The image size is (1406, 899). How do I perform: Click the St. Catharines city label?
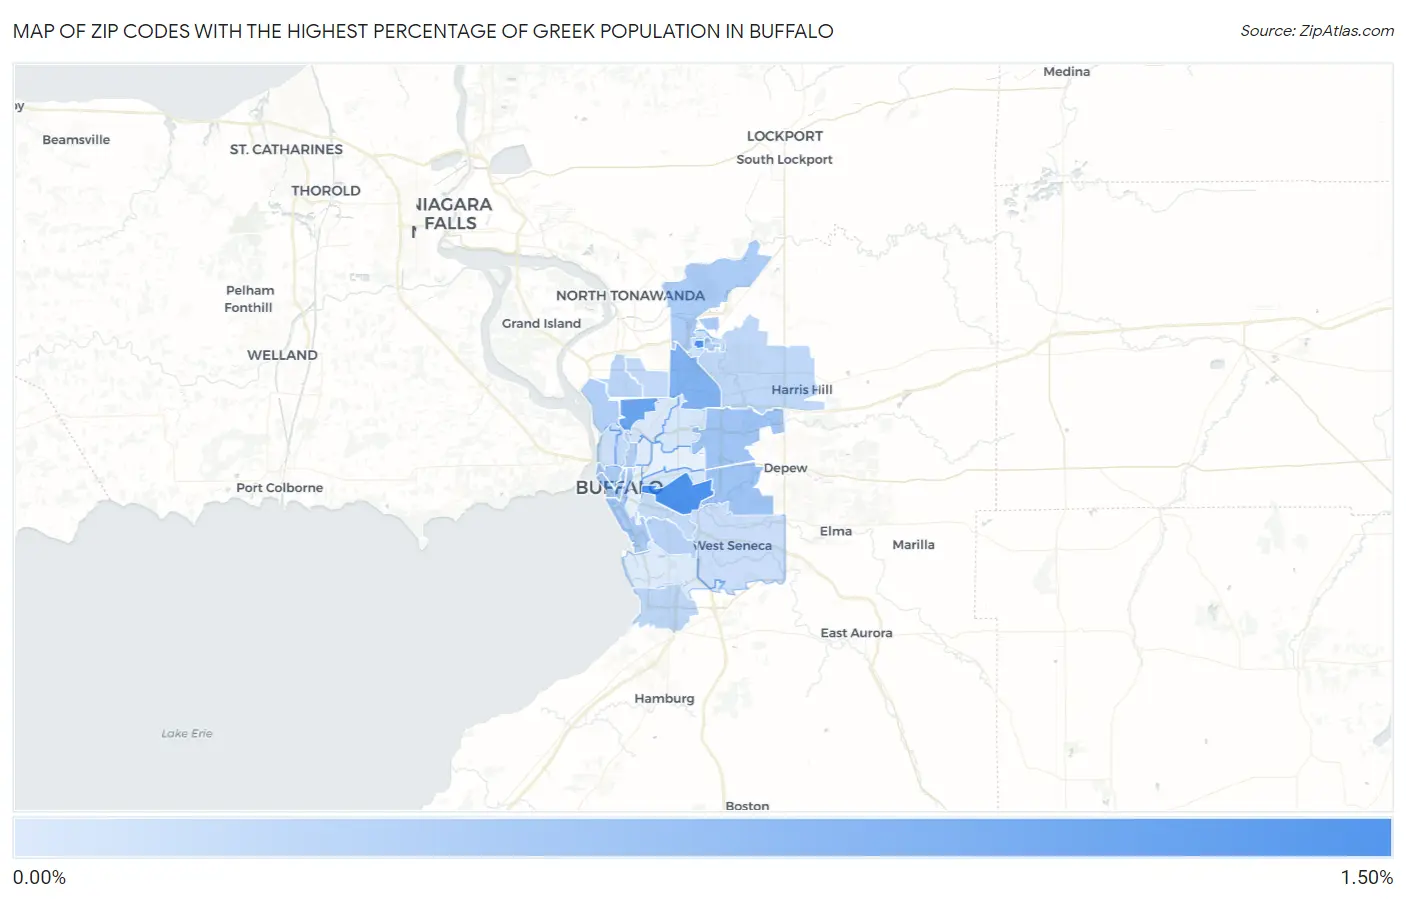coord(286,149)
